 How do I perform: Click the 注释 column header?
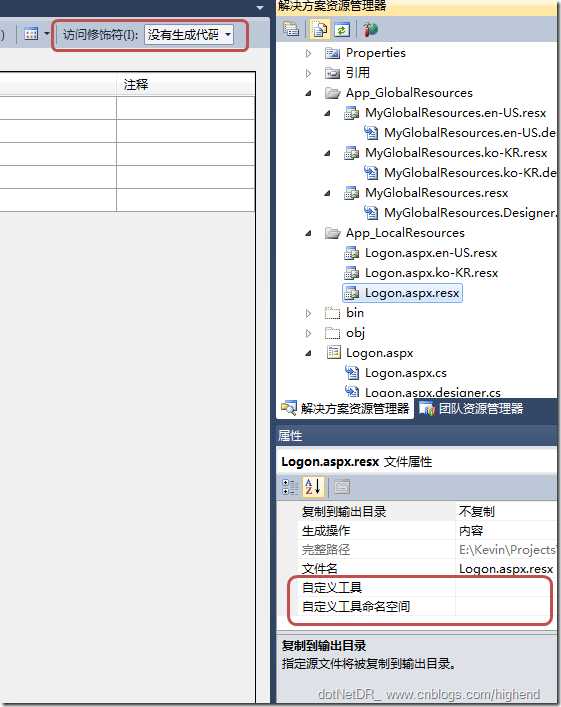pos(185,85)
